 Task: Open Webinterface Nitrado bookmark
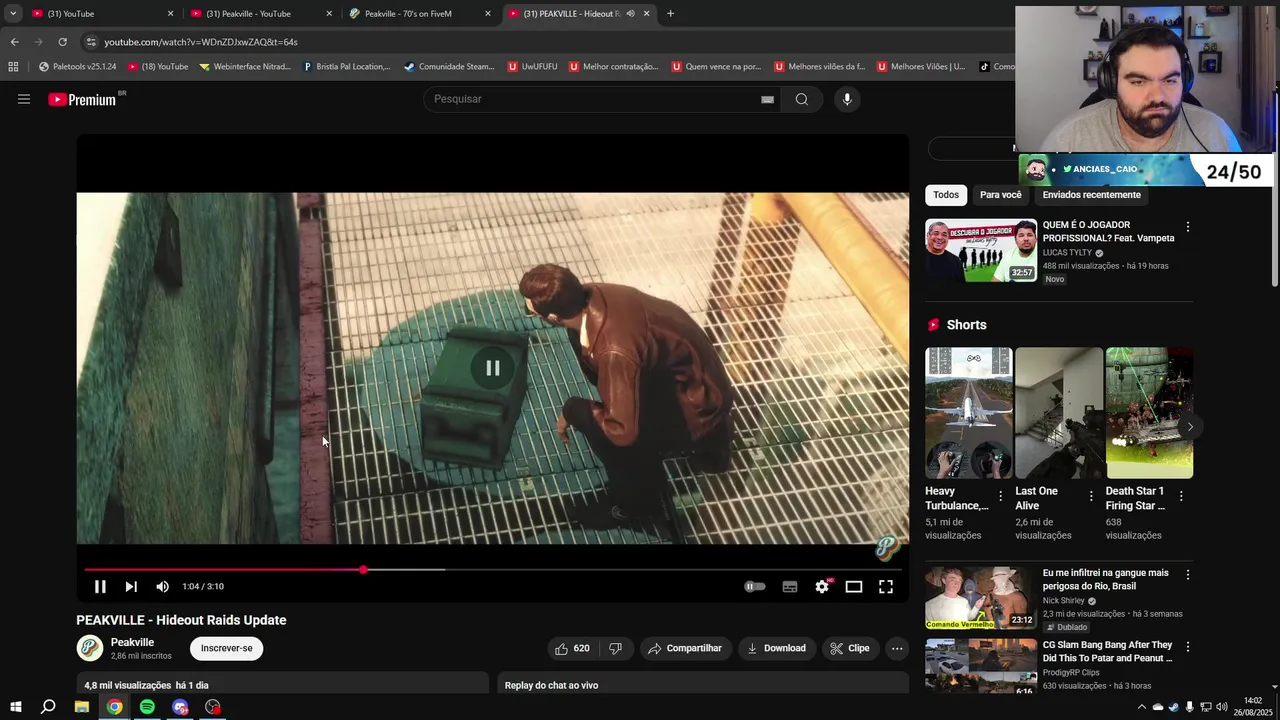(x=245, y=67)
